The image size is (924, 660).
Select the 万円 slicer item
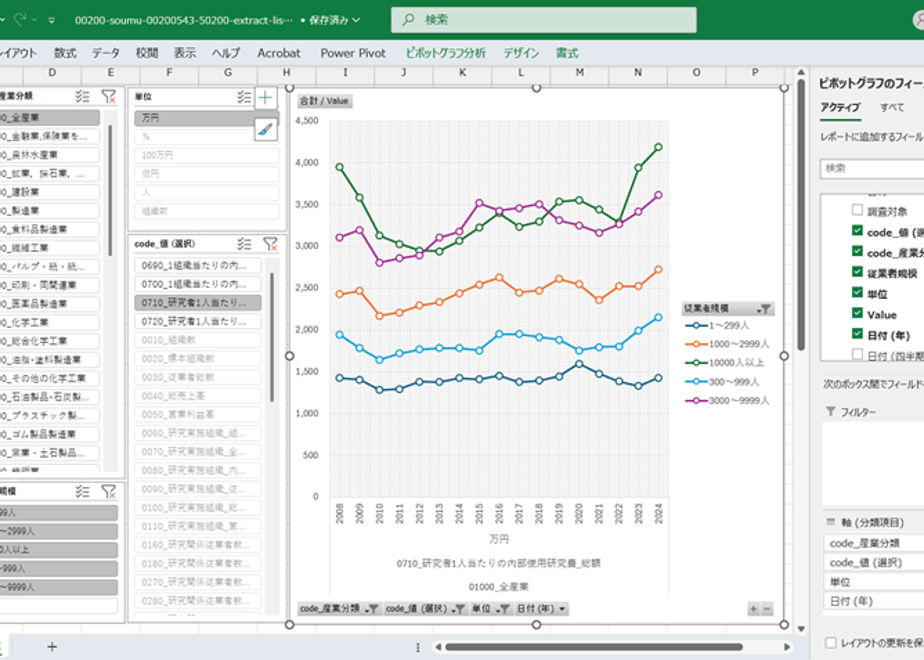coord(206,118)
